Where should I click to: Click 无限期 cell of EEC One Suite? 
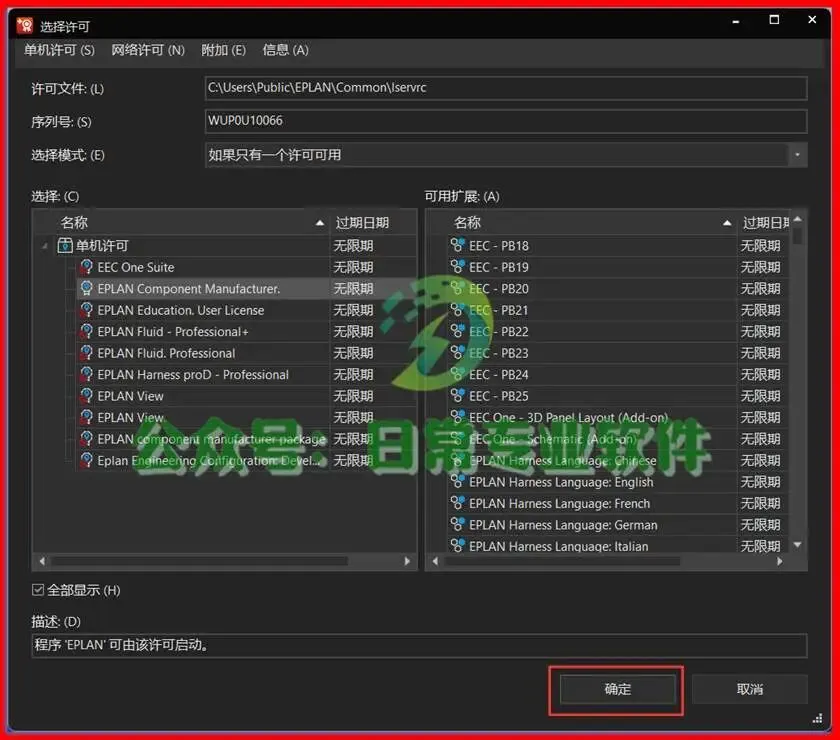point(353,267)
